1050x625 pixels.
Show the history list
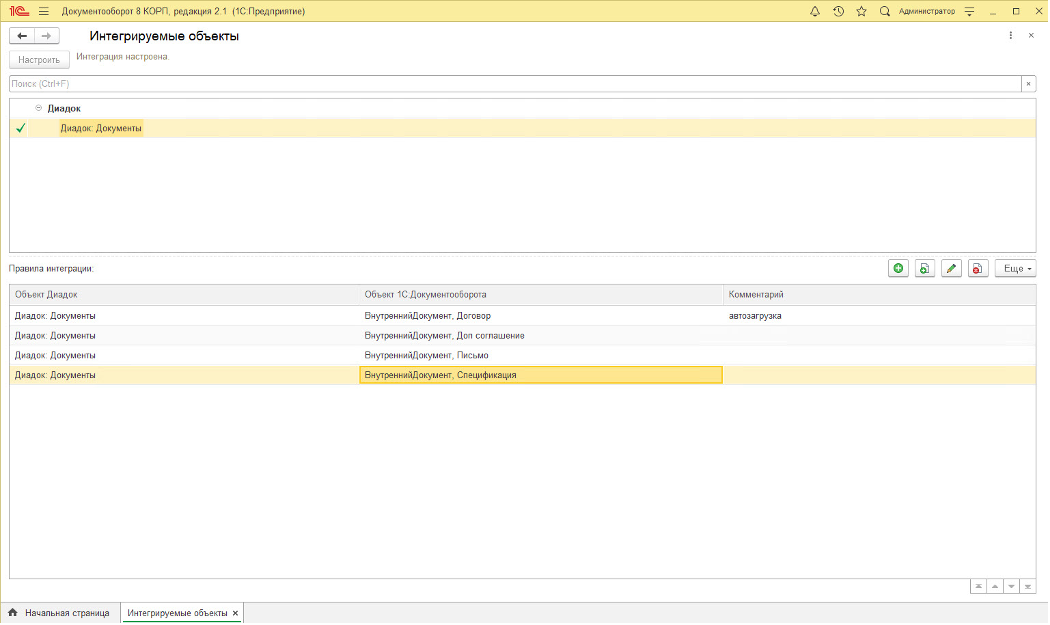click(x=838, y=11)
